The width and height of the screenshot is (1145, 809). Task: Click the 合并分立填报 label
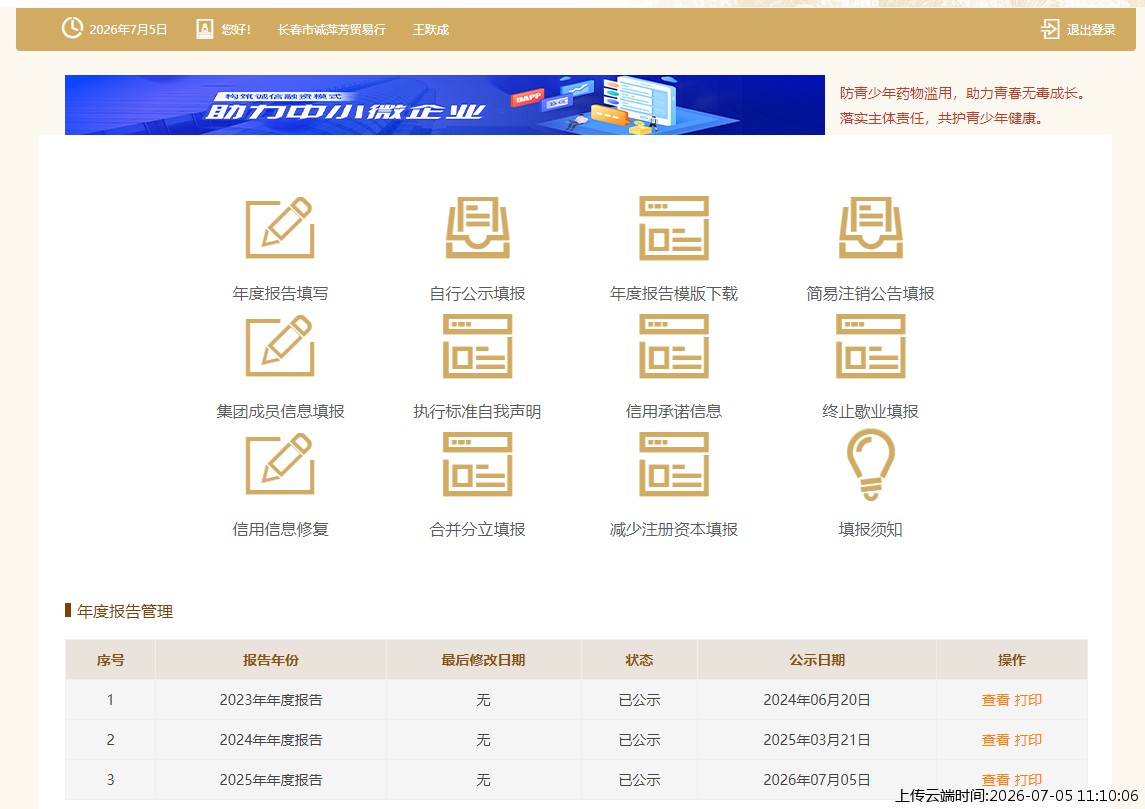478,529
